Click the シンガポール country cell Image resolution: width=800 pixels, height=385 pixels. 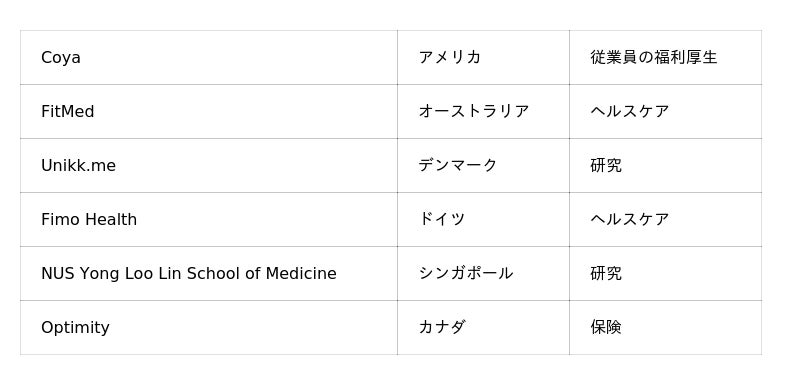483,274
